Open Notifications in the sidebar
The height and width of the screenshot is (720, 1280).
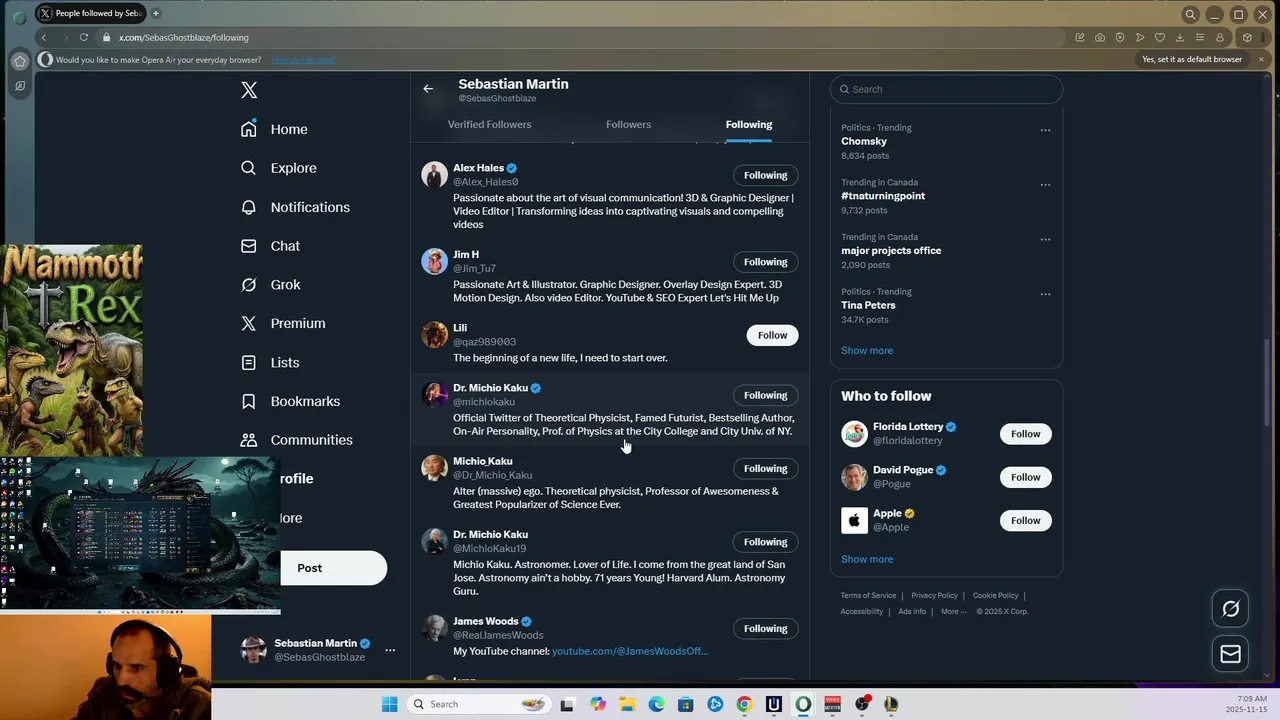(x=295, y=207)
